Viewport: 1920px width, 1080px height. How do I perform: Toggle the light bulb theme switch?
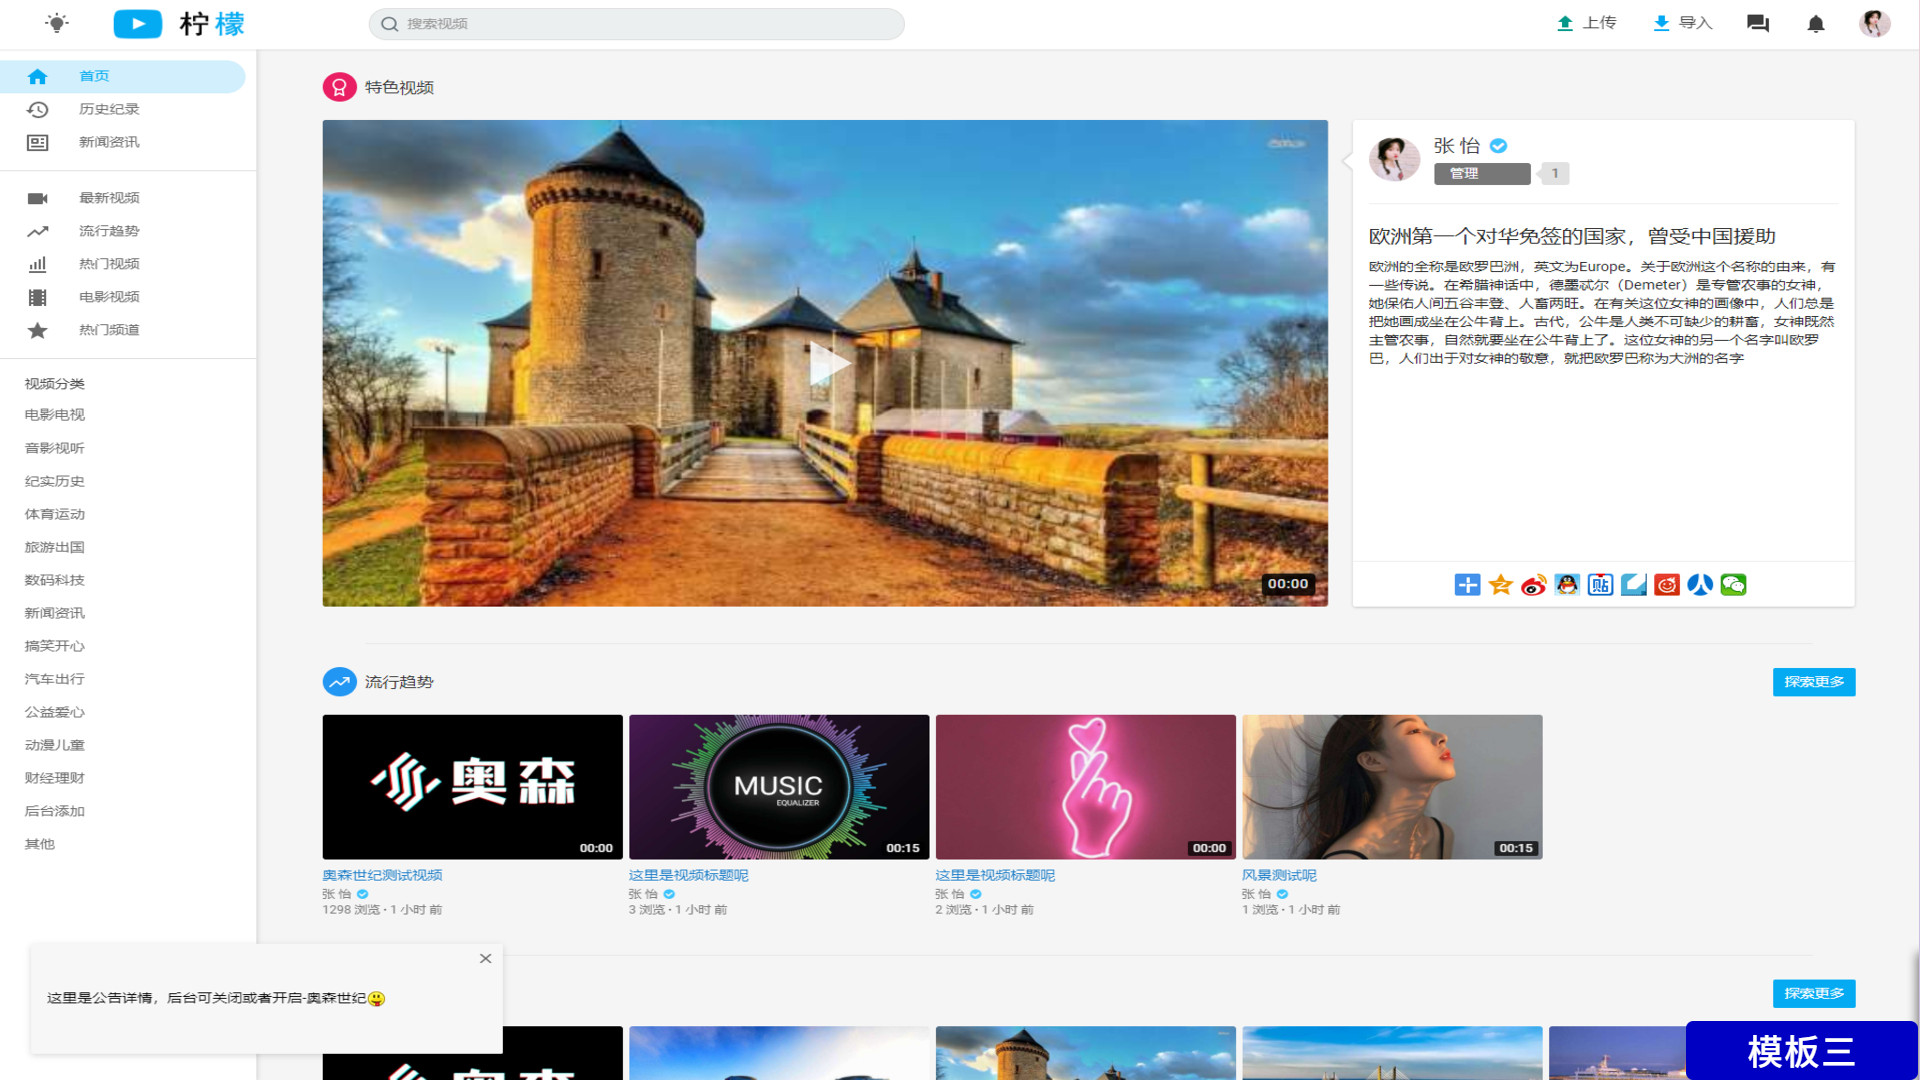point(57,23)
